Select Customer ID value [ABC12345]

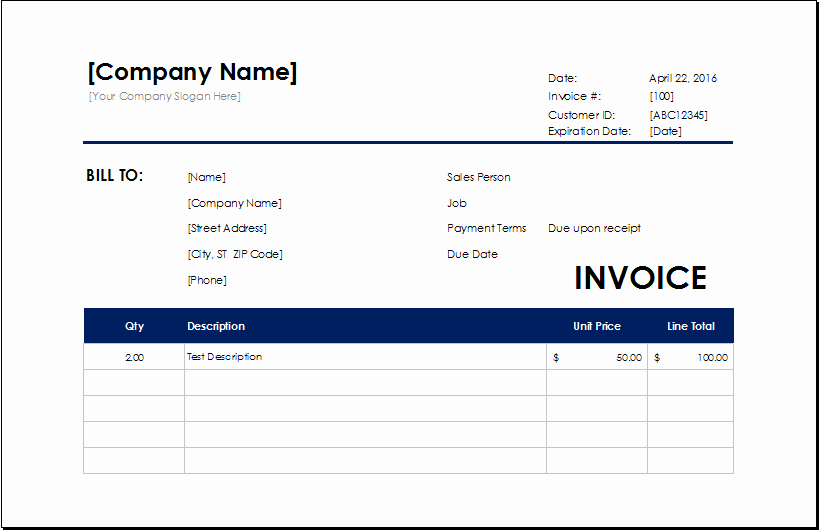[678, 115]
